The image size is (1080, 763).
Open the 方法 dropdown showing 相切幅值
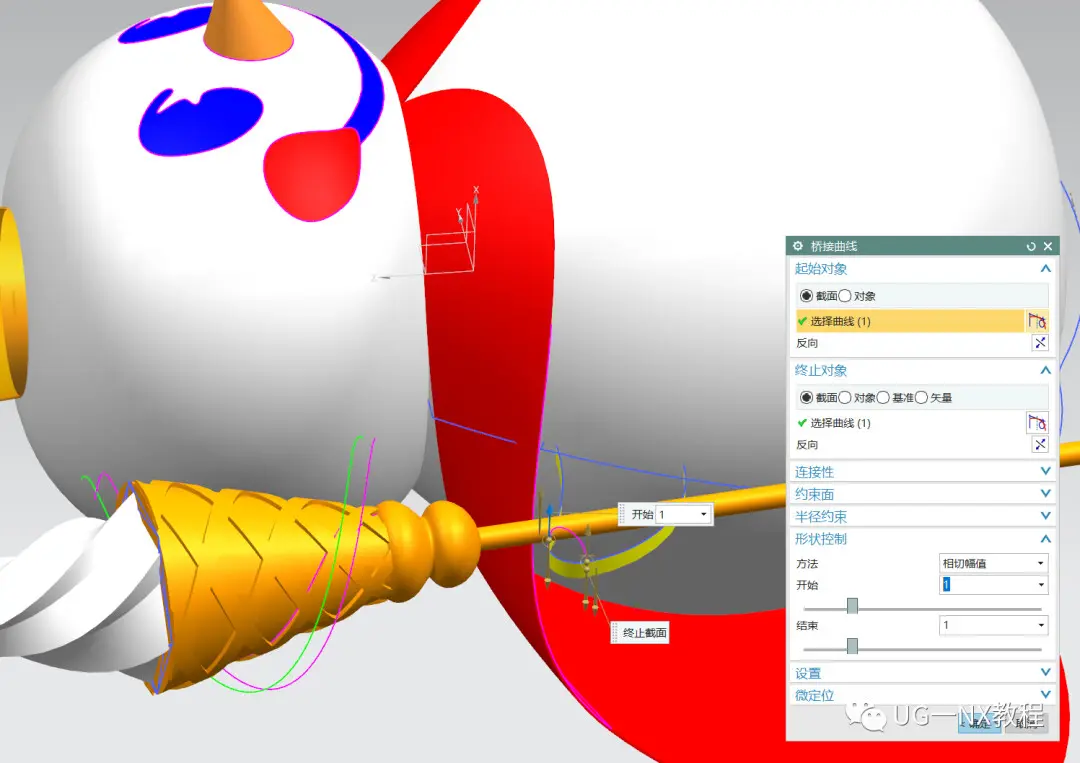point(993,563)
